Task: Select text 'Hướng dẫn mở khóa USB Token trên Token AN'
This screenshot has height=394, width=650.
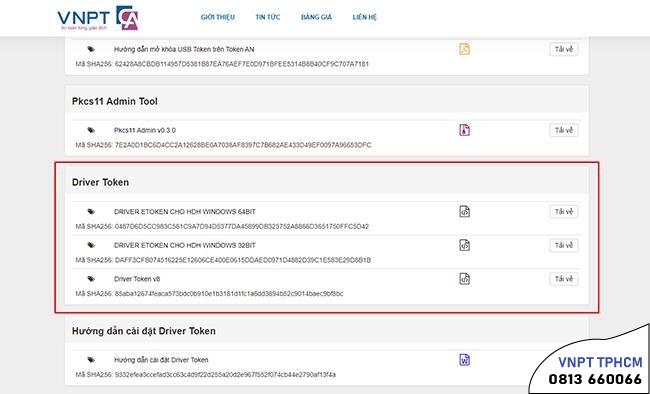Action: [x=184, y=49]
